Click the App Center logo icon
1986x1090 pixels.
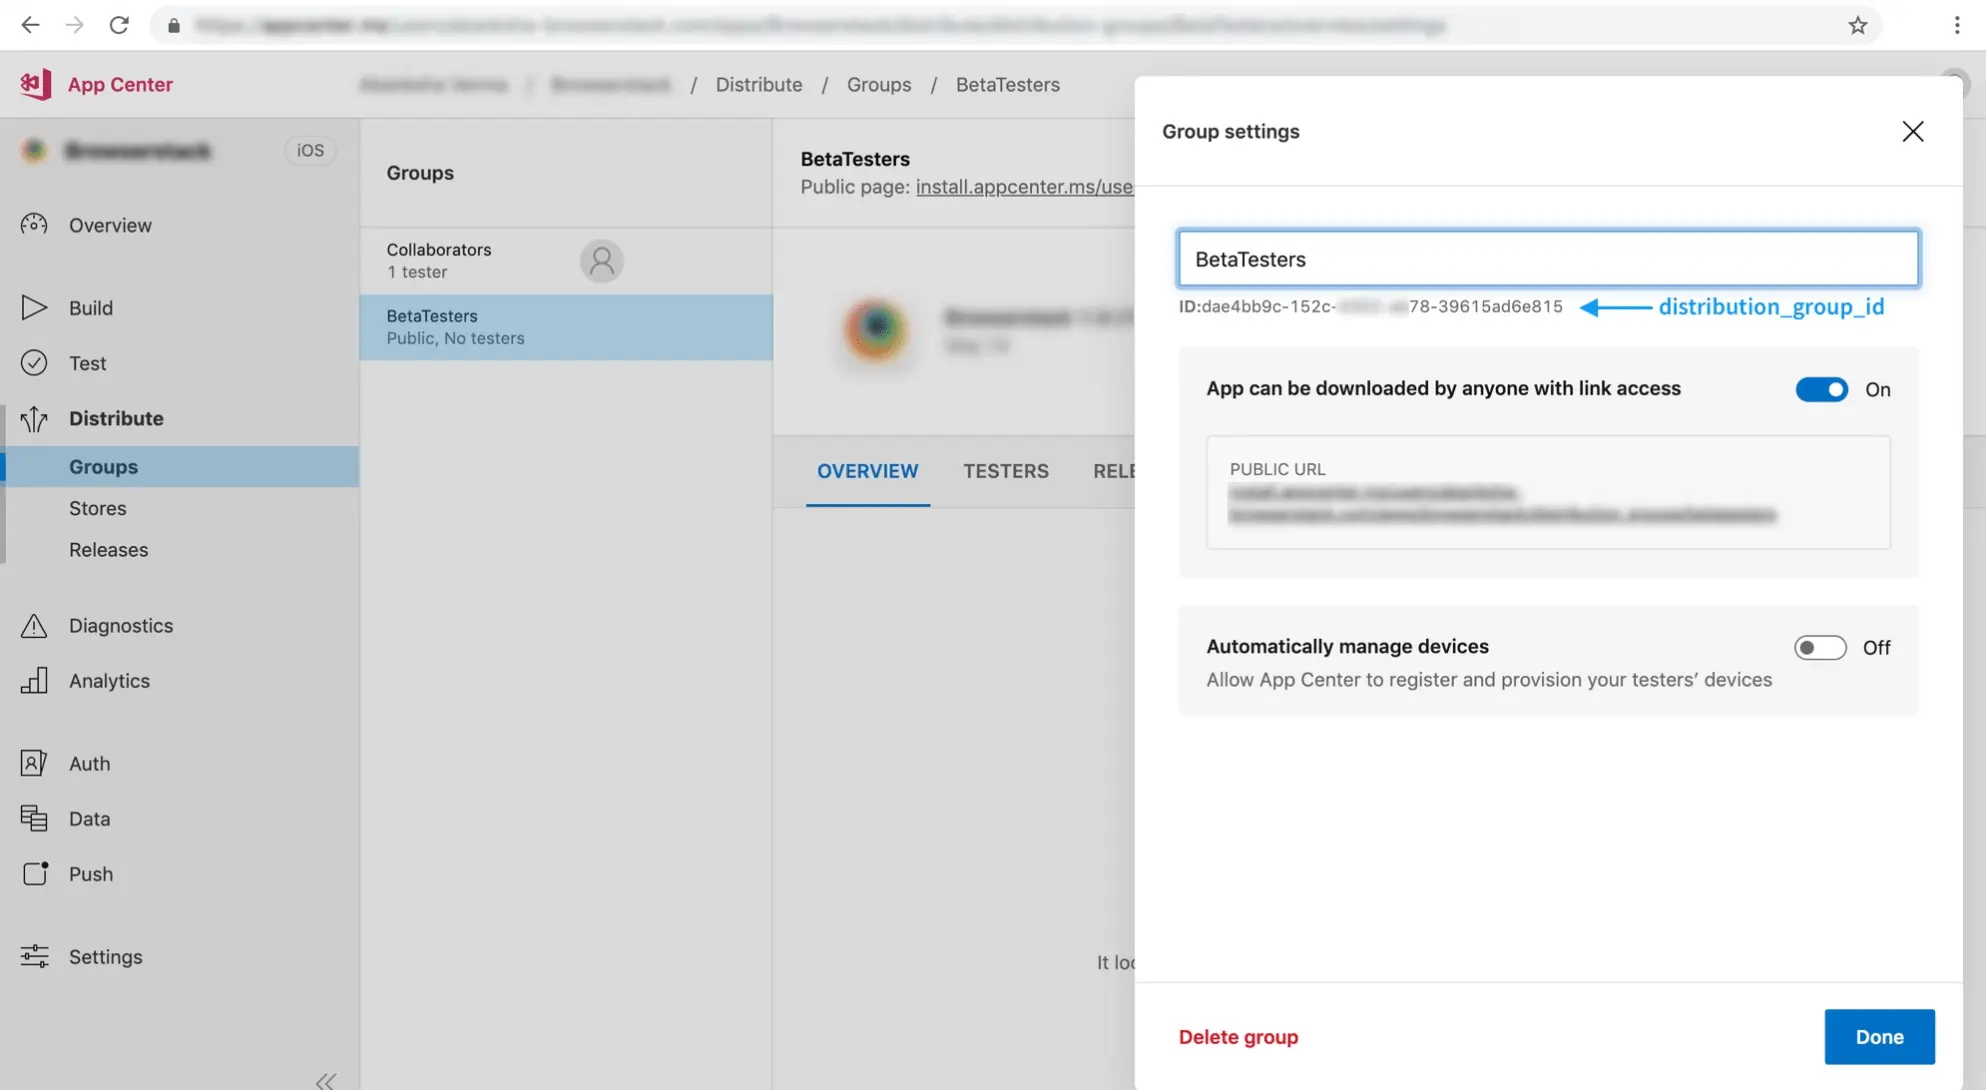pyautogui.click(x=35, y=84)
